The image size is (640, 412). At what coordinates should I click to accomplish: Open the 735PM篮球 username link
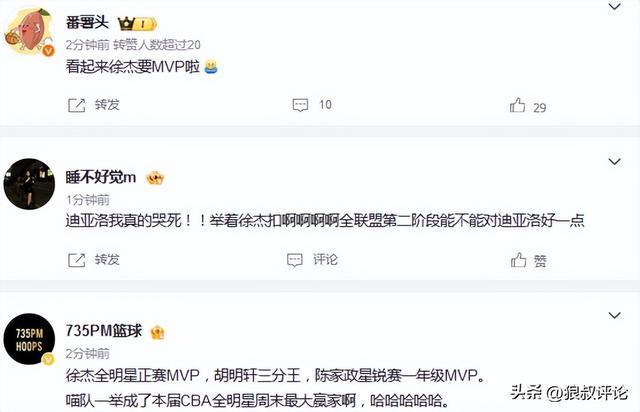click(104, 331)
